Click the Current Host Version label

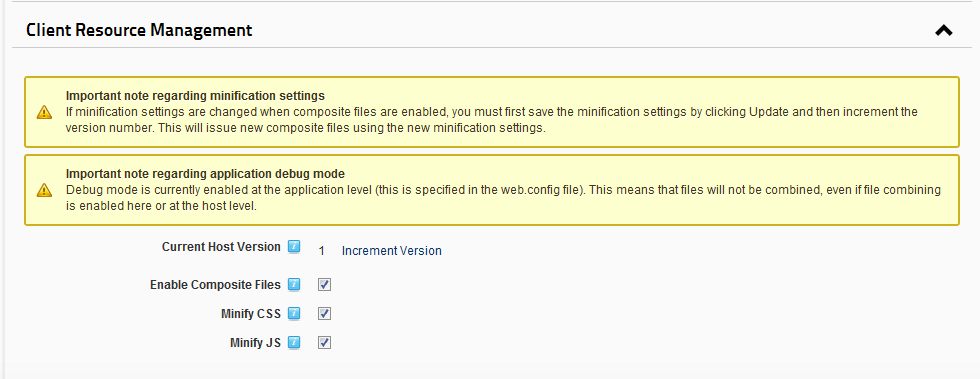[221, 246]
